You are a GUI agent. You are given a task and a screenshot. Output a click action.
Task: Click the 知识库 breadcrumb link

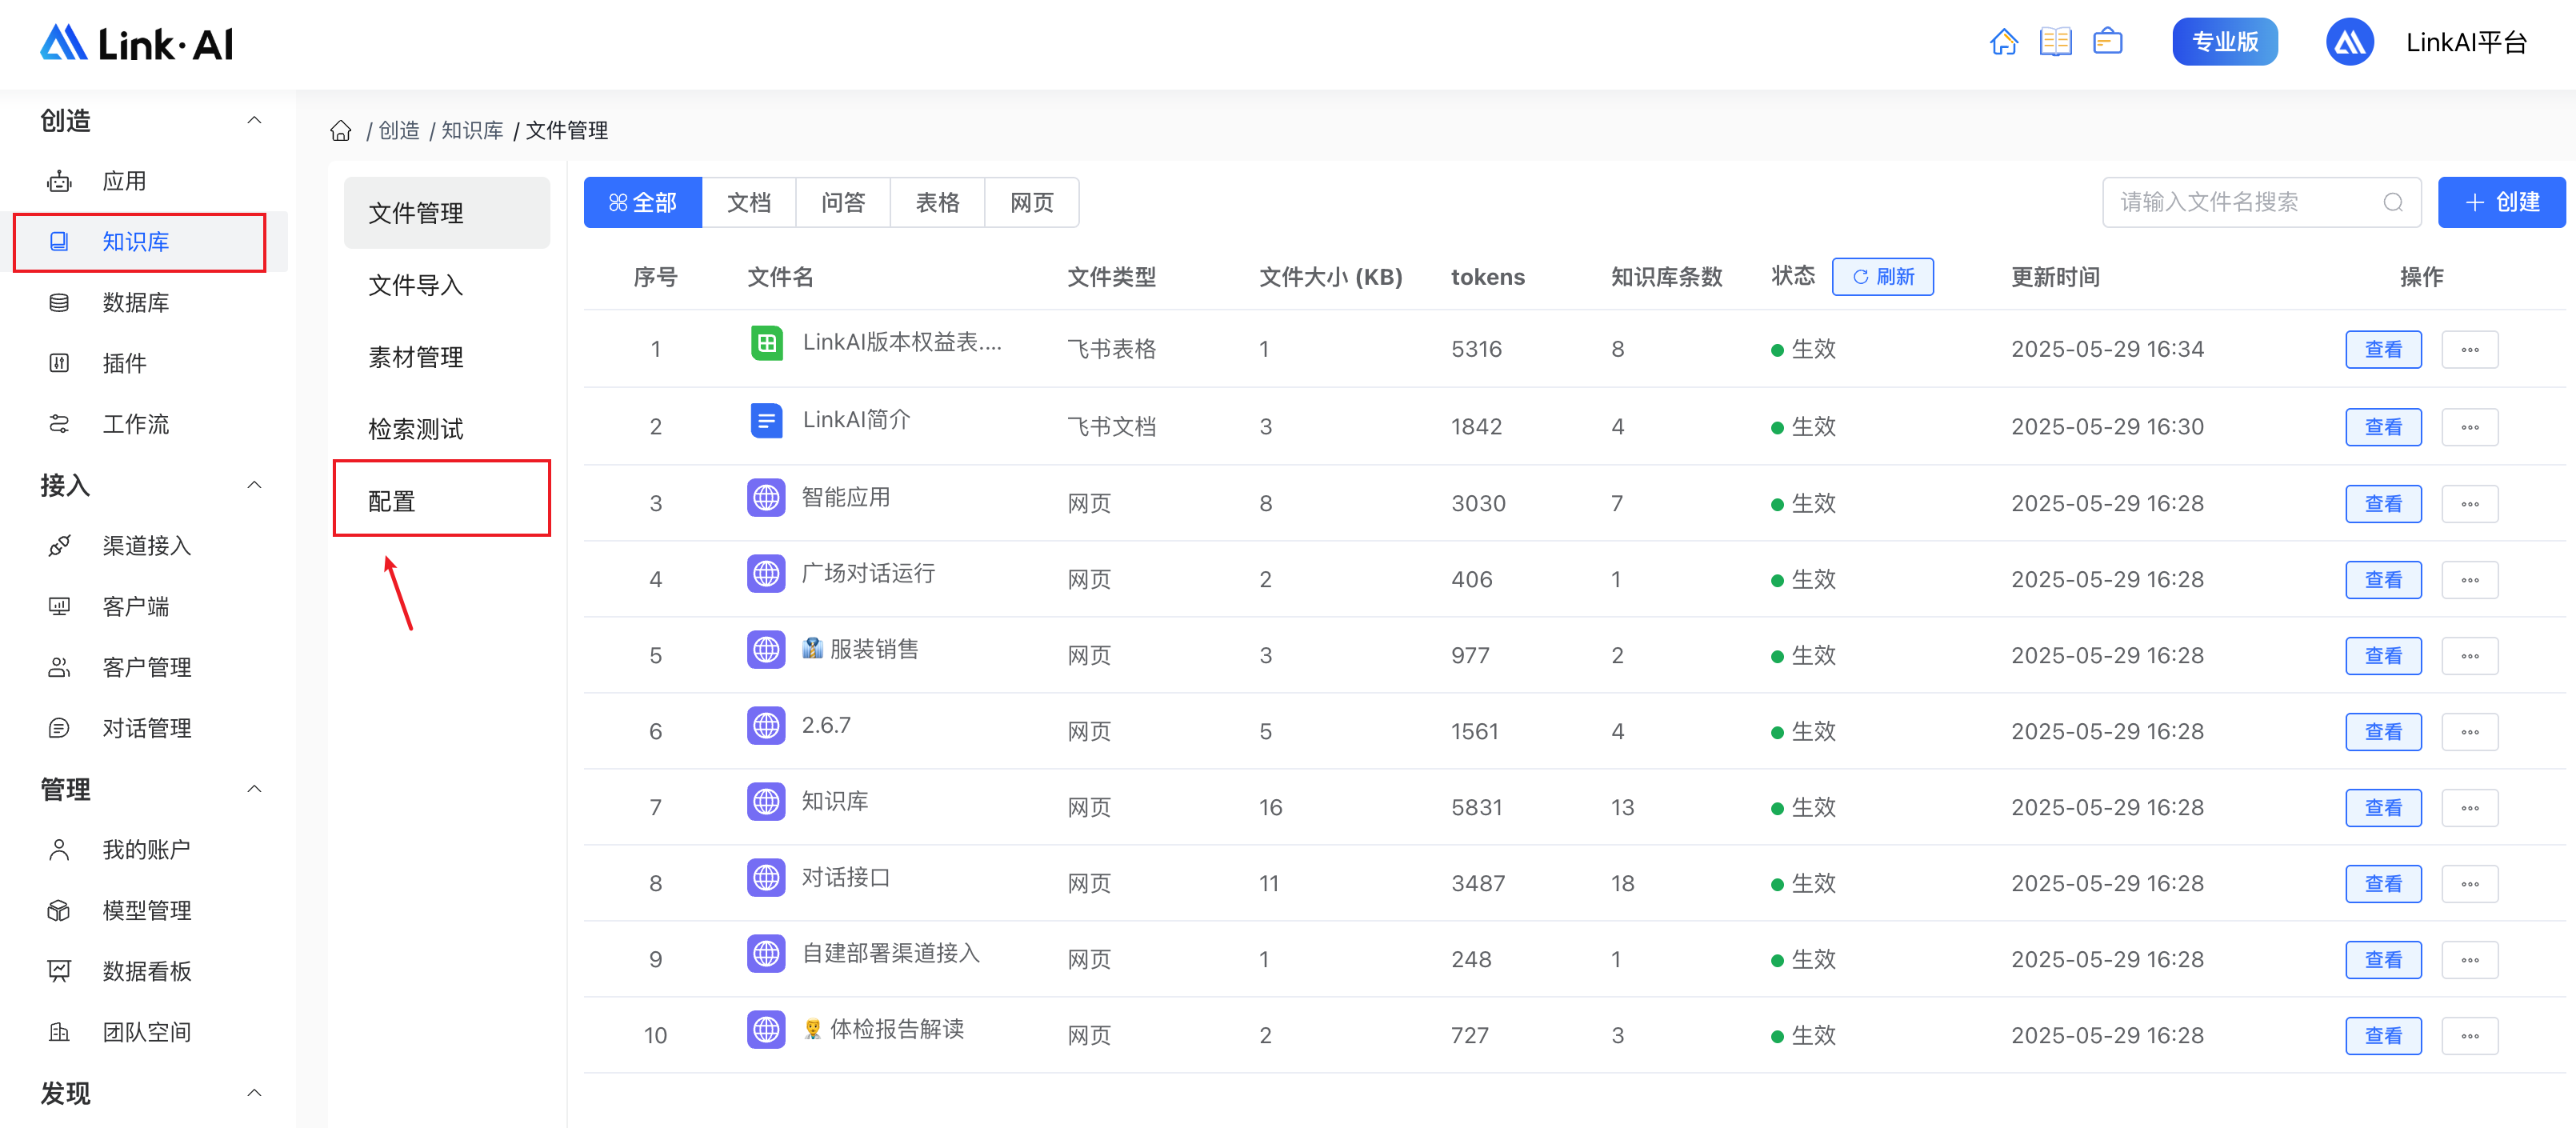[472, 131]
